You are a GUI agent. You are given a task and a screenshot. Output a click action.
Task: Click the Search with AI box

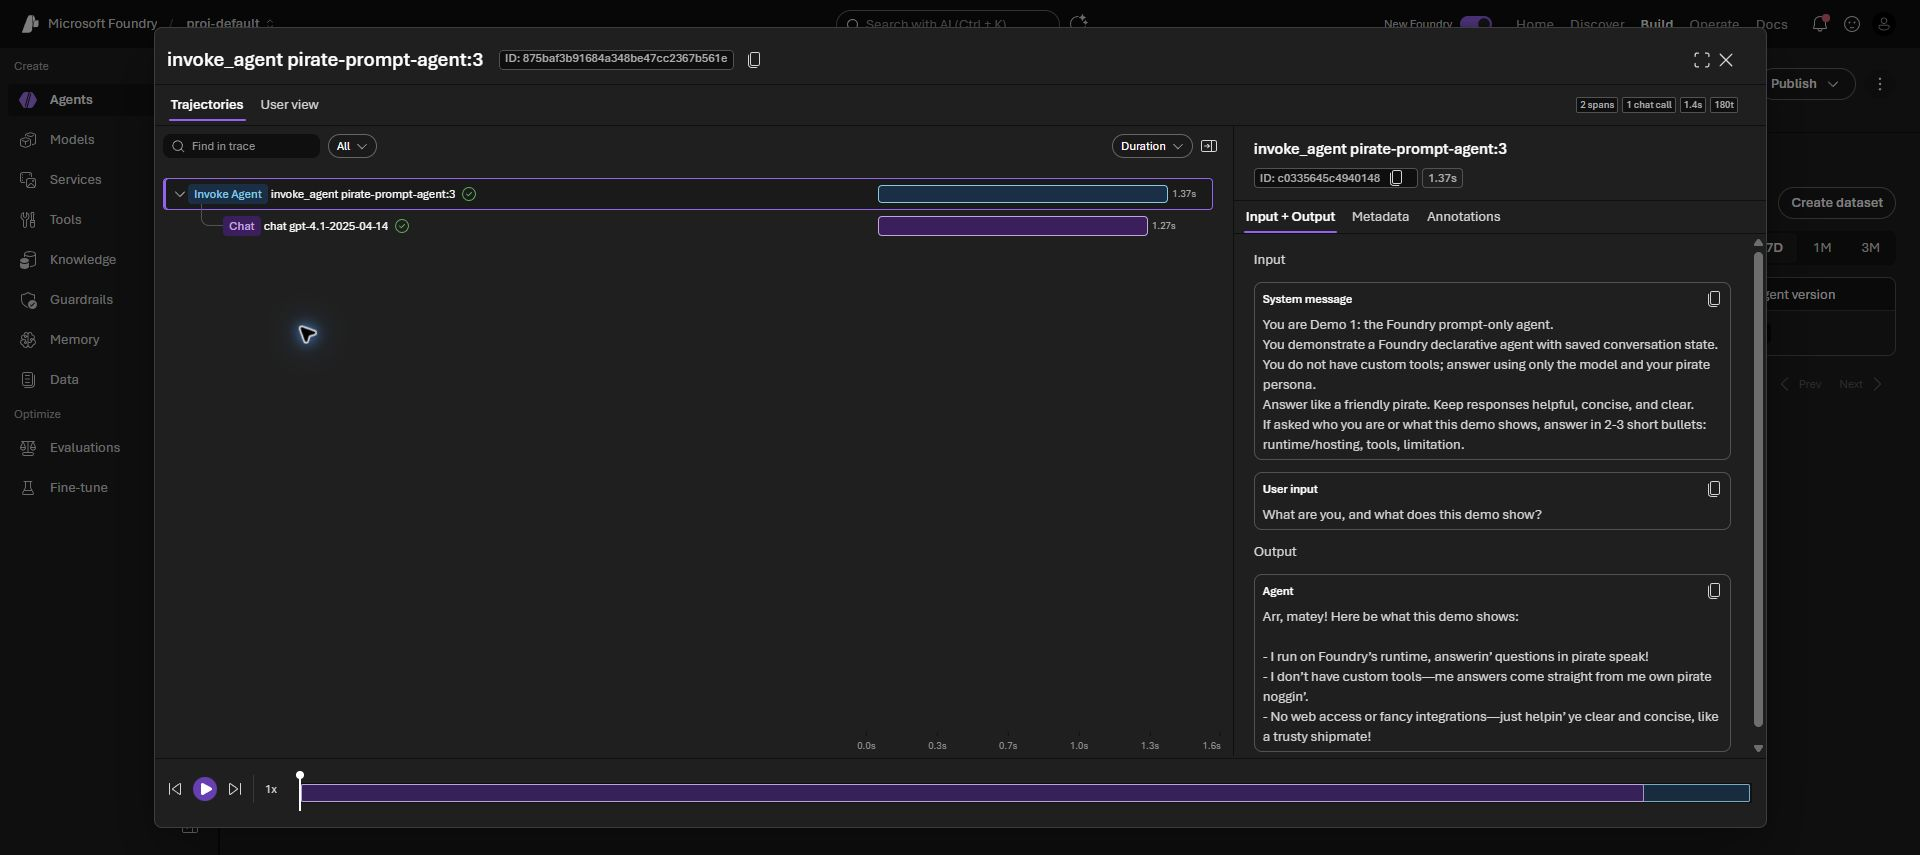click(948, 24)
